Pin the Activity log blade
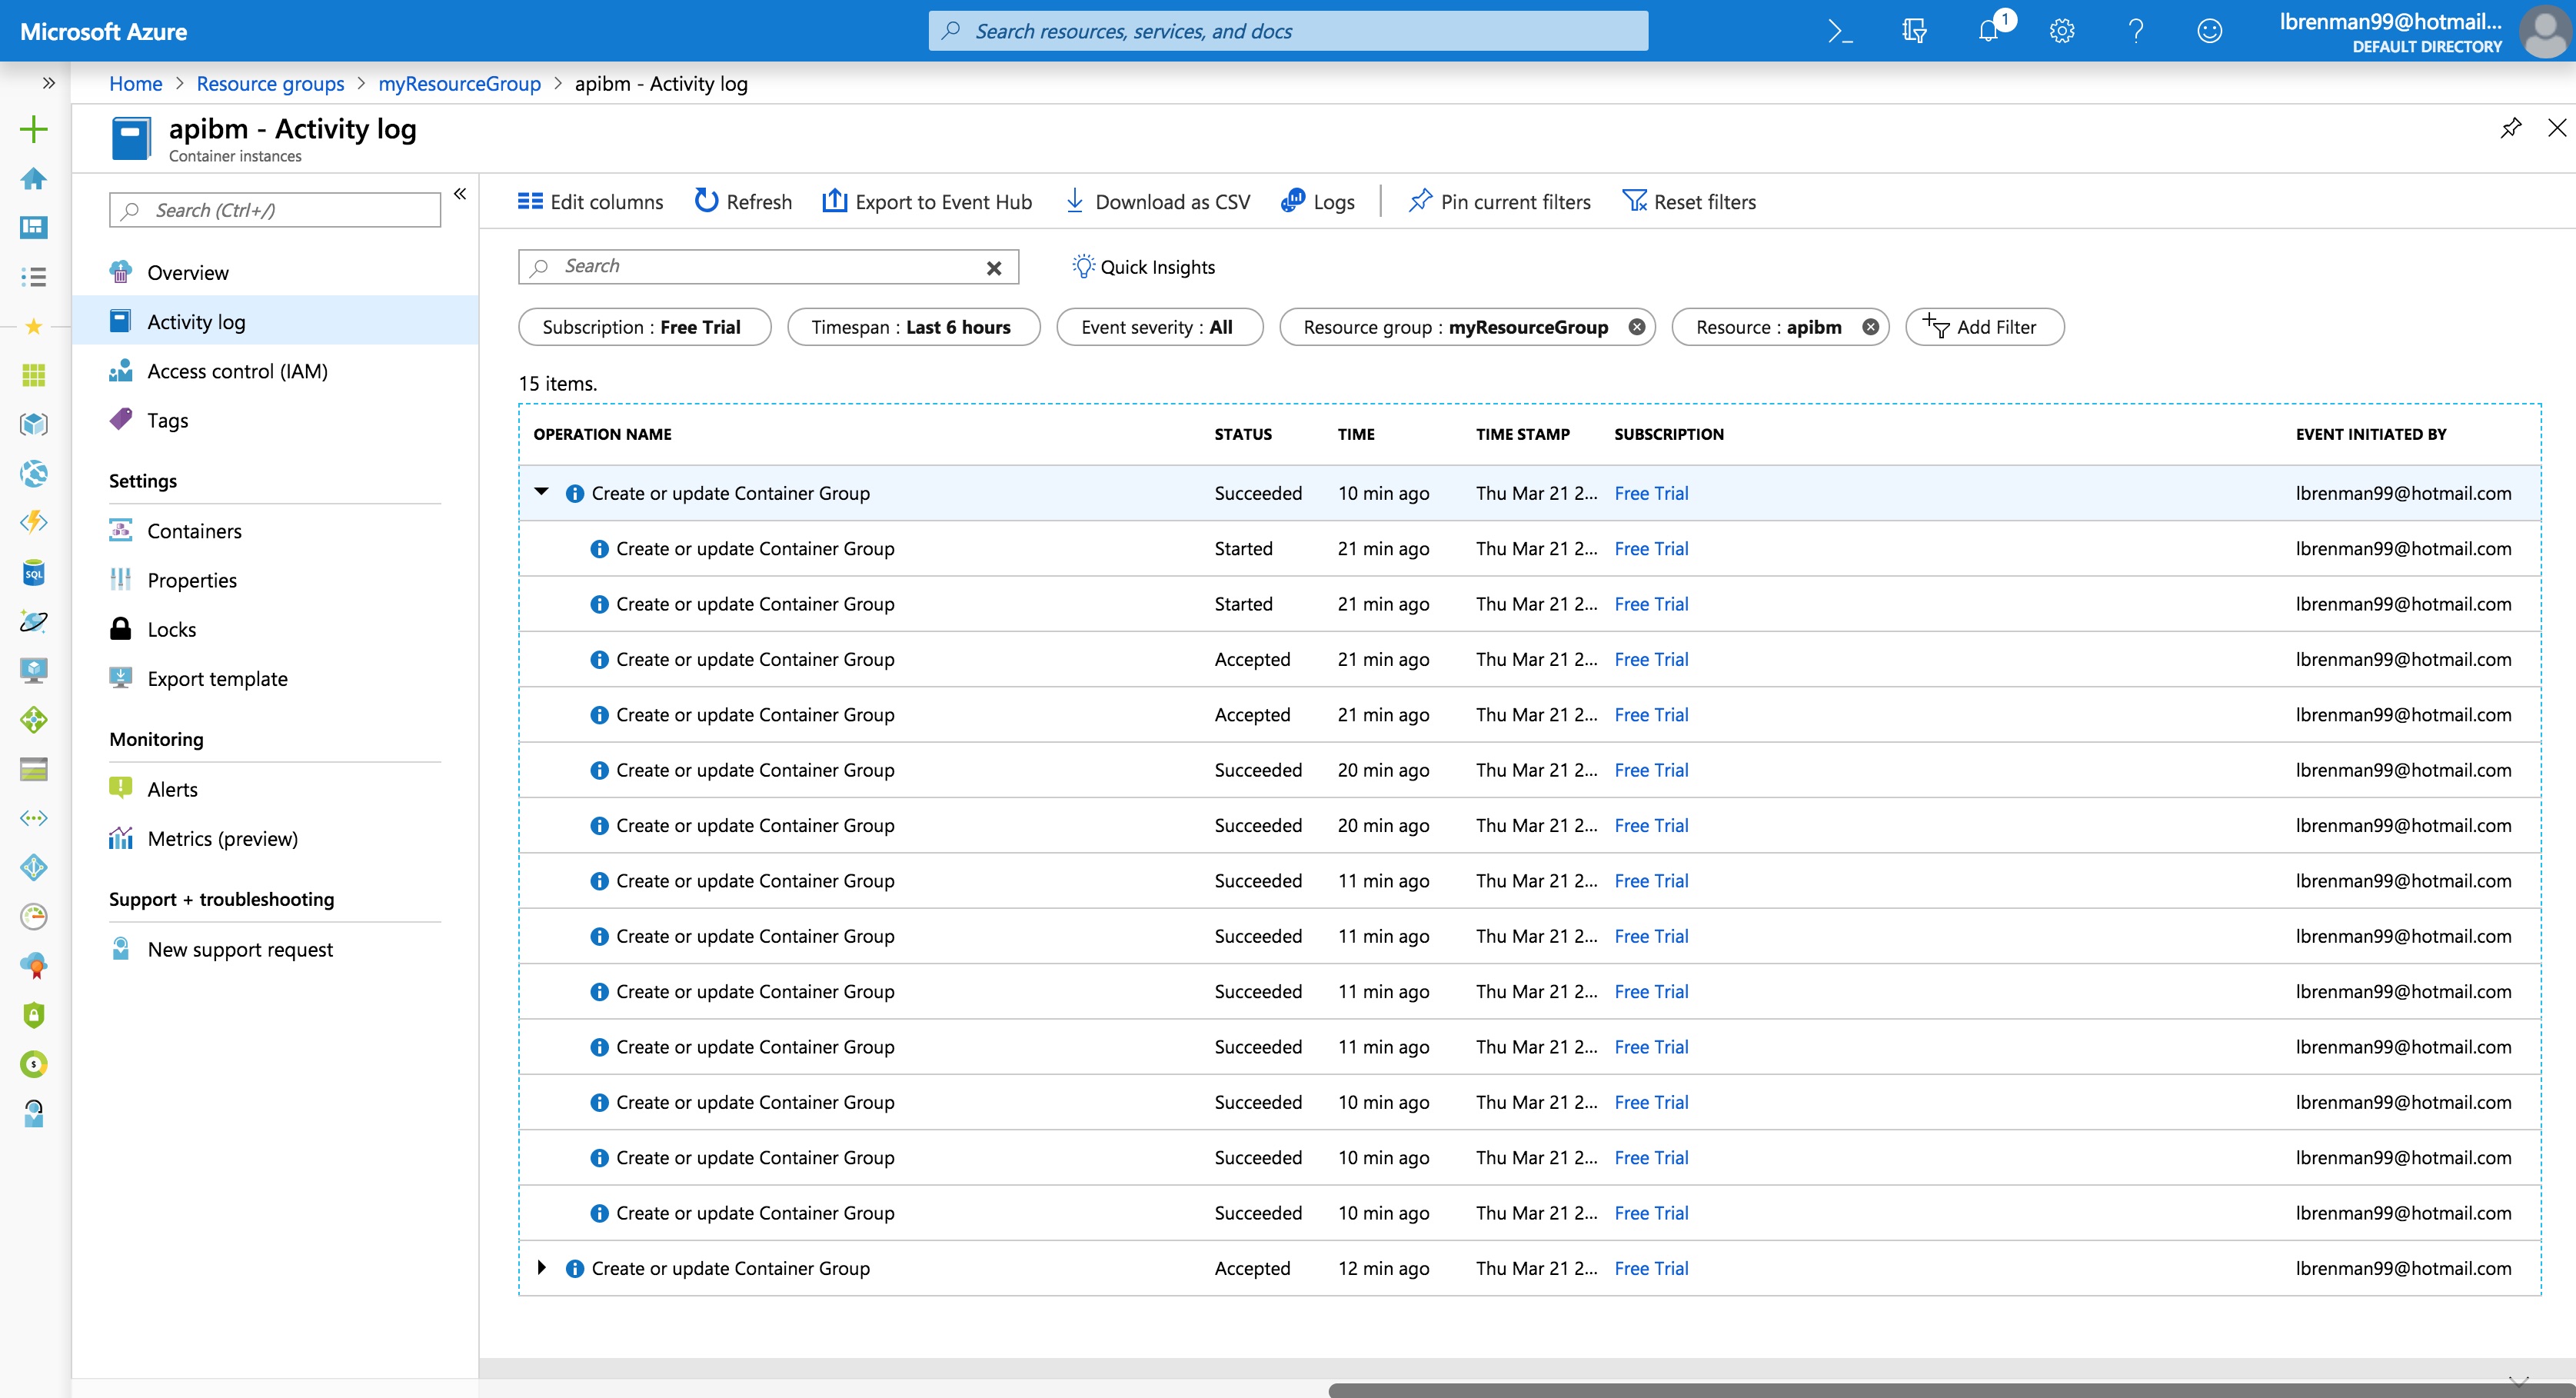This screenshot has width=2576, height=1398. coord(2511,127)
